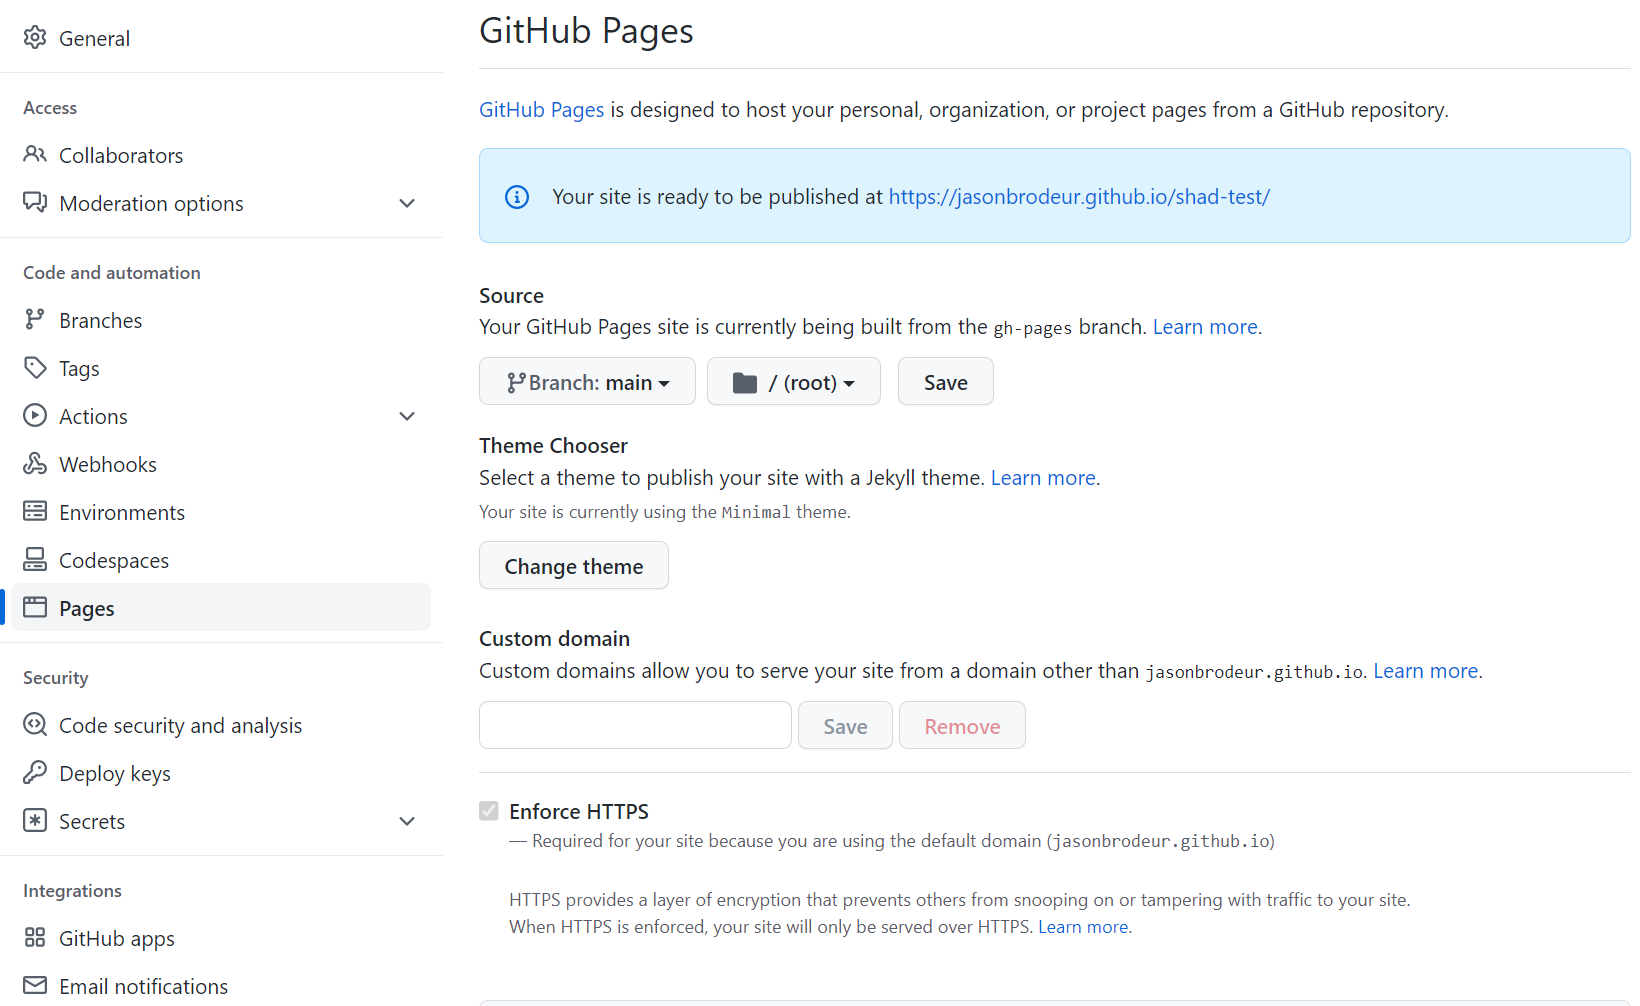Open Branches settings

pos(221,320)
